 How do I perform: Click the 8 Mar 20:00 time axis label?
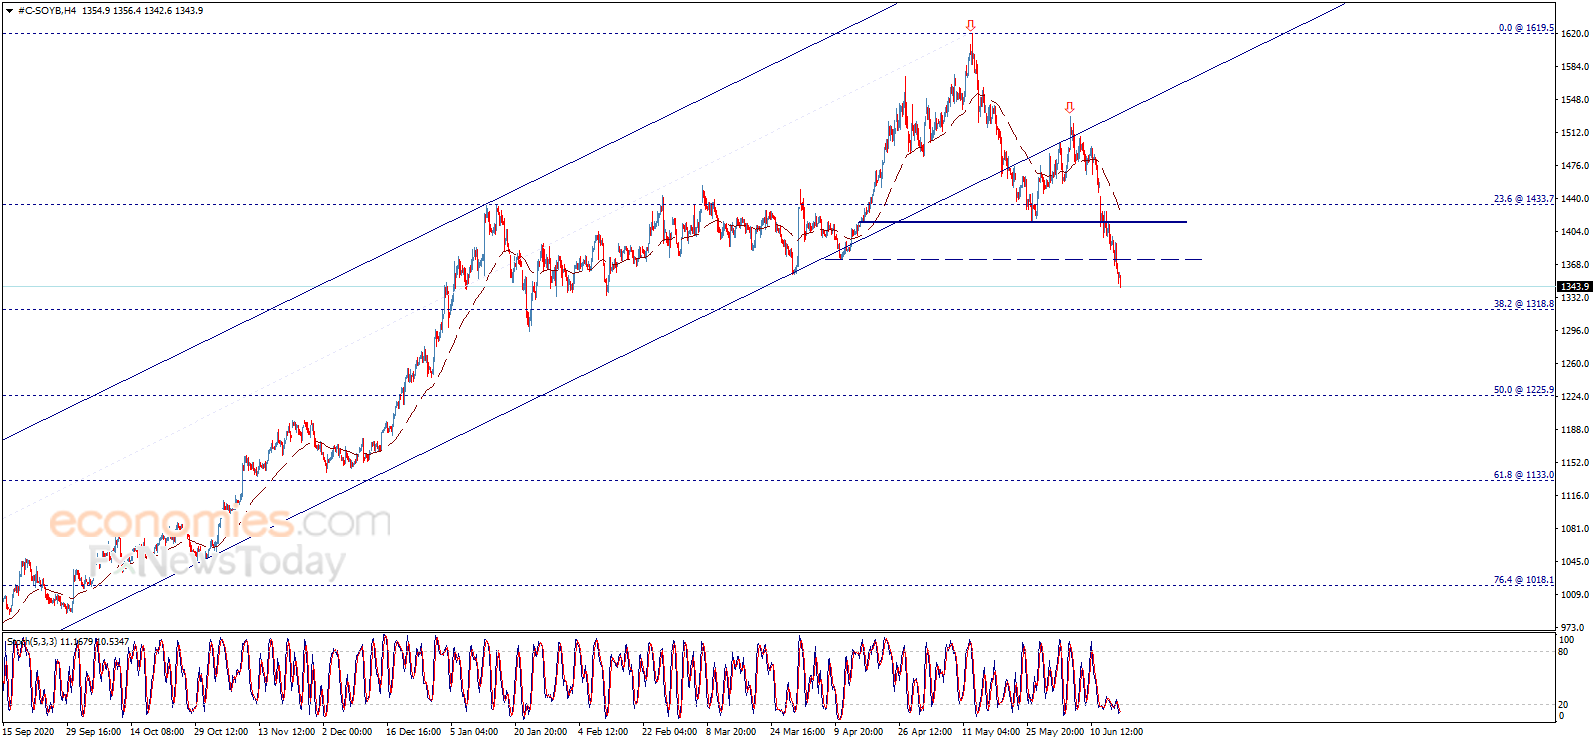tap(731, 732)
